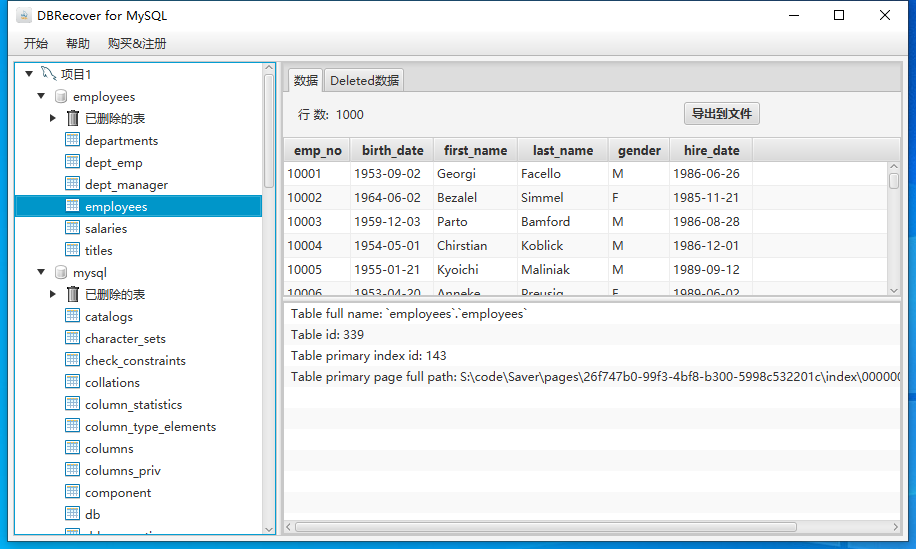Click the database cylinder icon next to employees
This screenshot has width=916, height=549.
[x=61, y=96]
